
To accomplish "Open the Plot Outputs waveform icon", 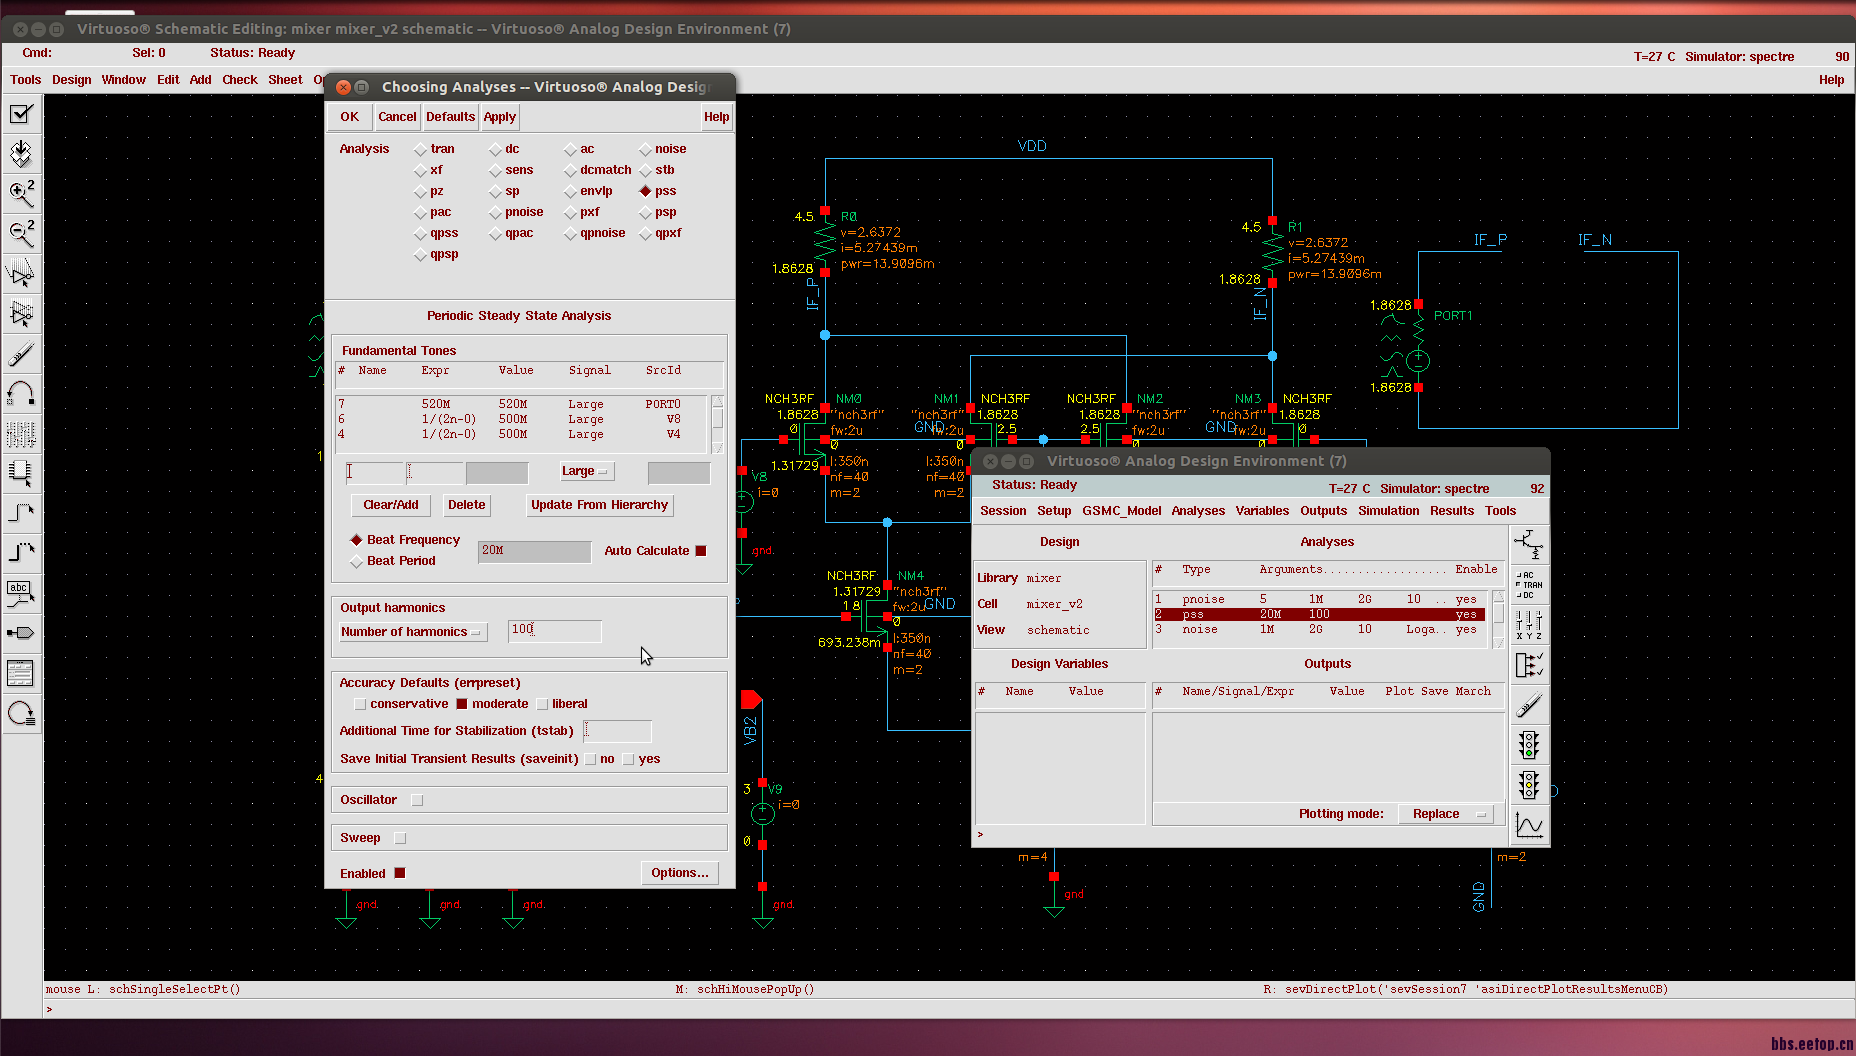I will [x=1528, y=825].
